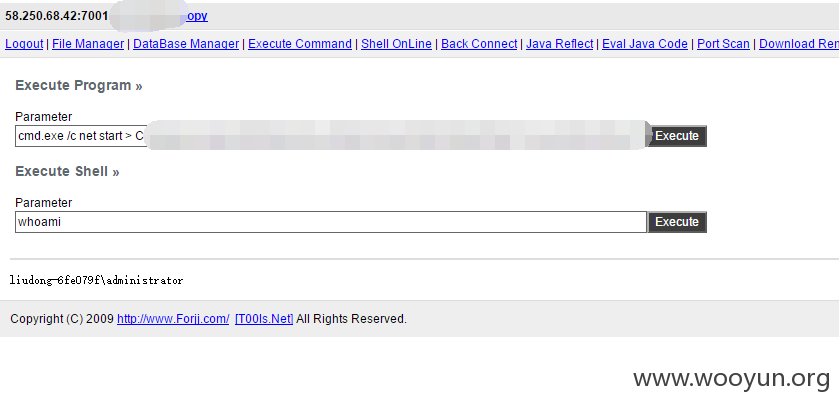Select the Execute Command menu link
The image size is (839, 407).
click(x=300, y=44)
